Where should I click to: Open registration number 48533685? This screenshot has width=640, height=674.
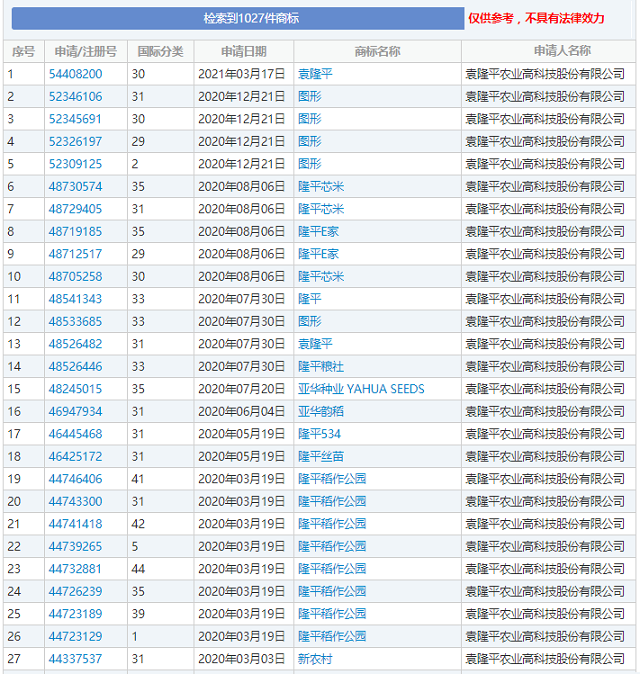coord(75,322)
